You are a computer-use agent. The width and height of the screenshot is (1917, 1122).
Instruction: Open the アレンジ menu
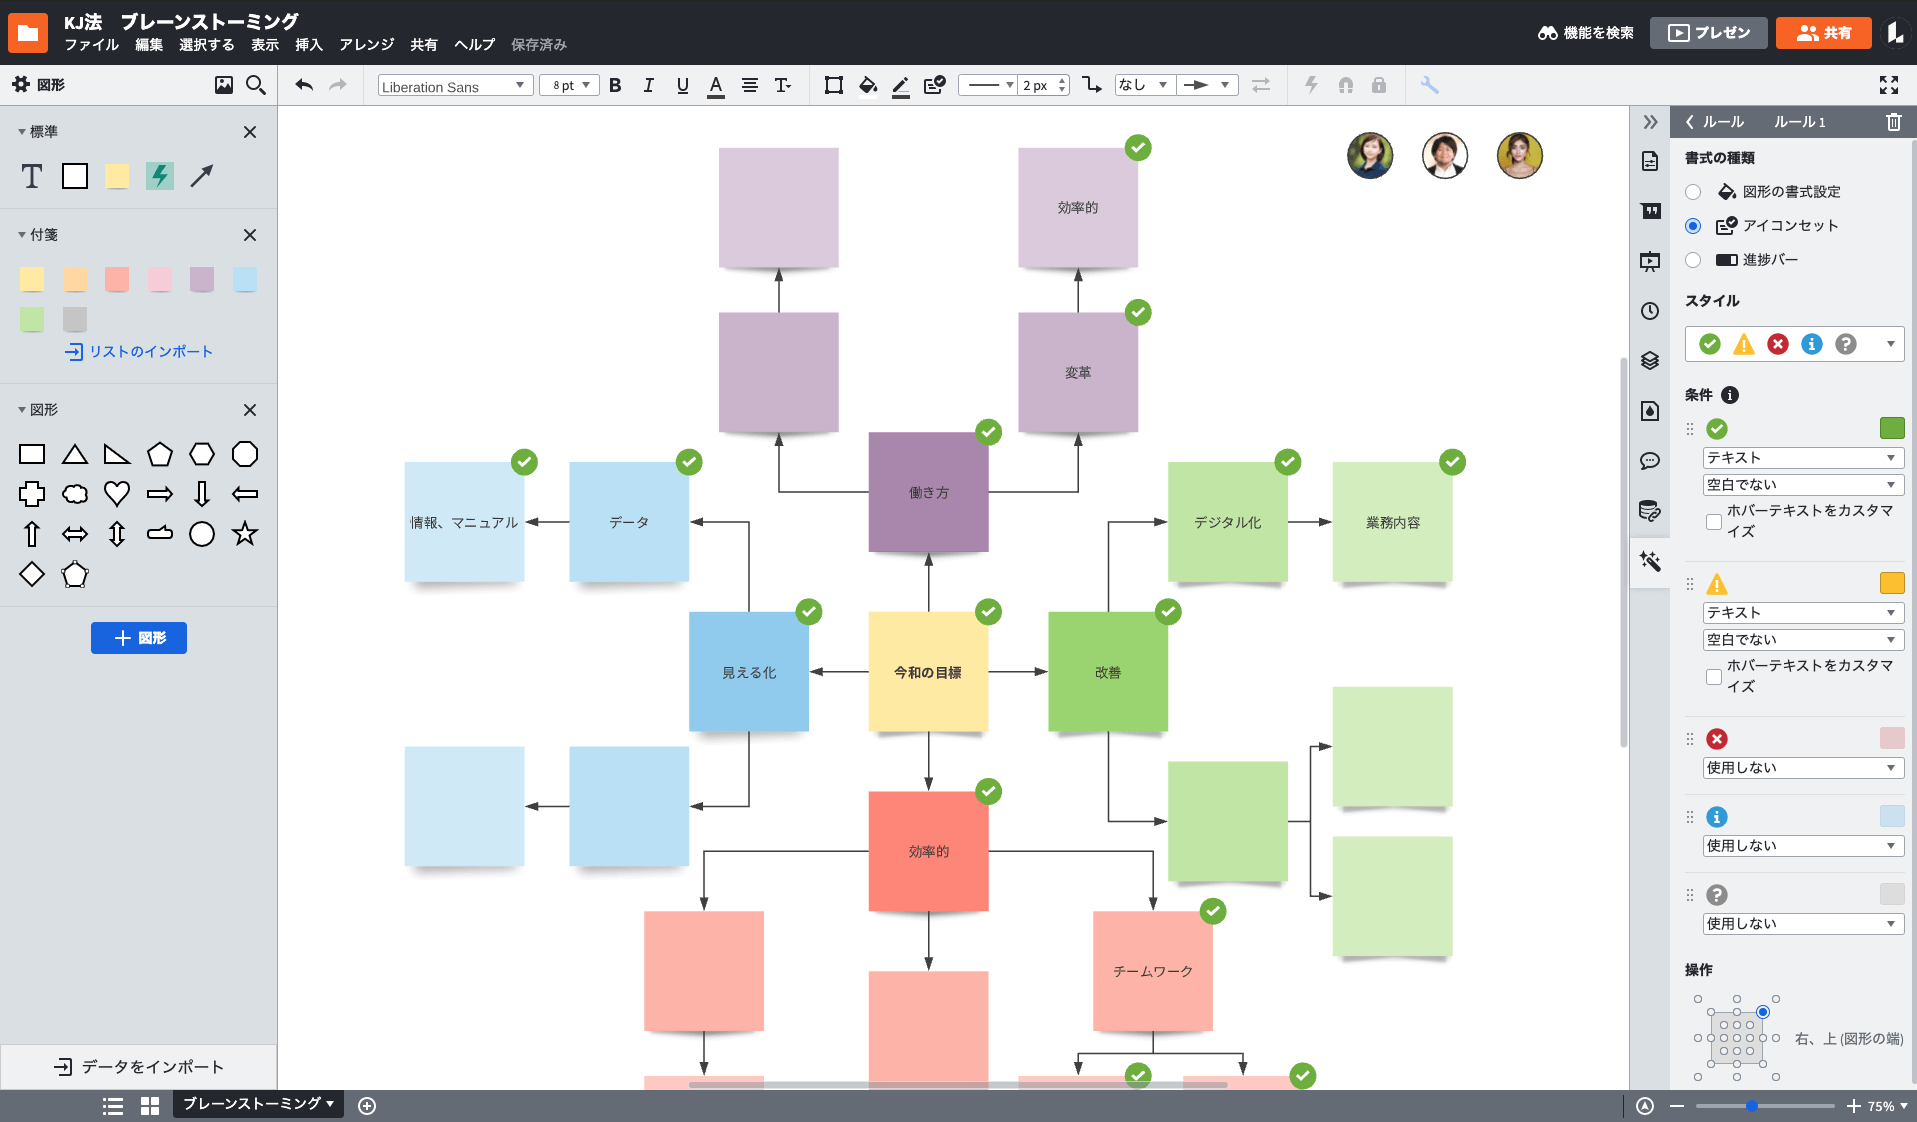[366, 45]
